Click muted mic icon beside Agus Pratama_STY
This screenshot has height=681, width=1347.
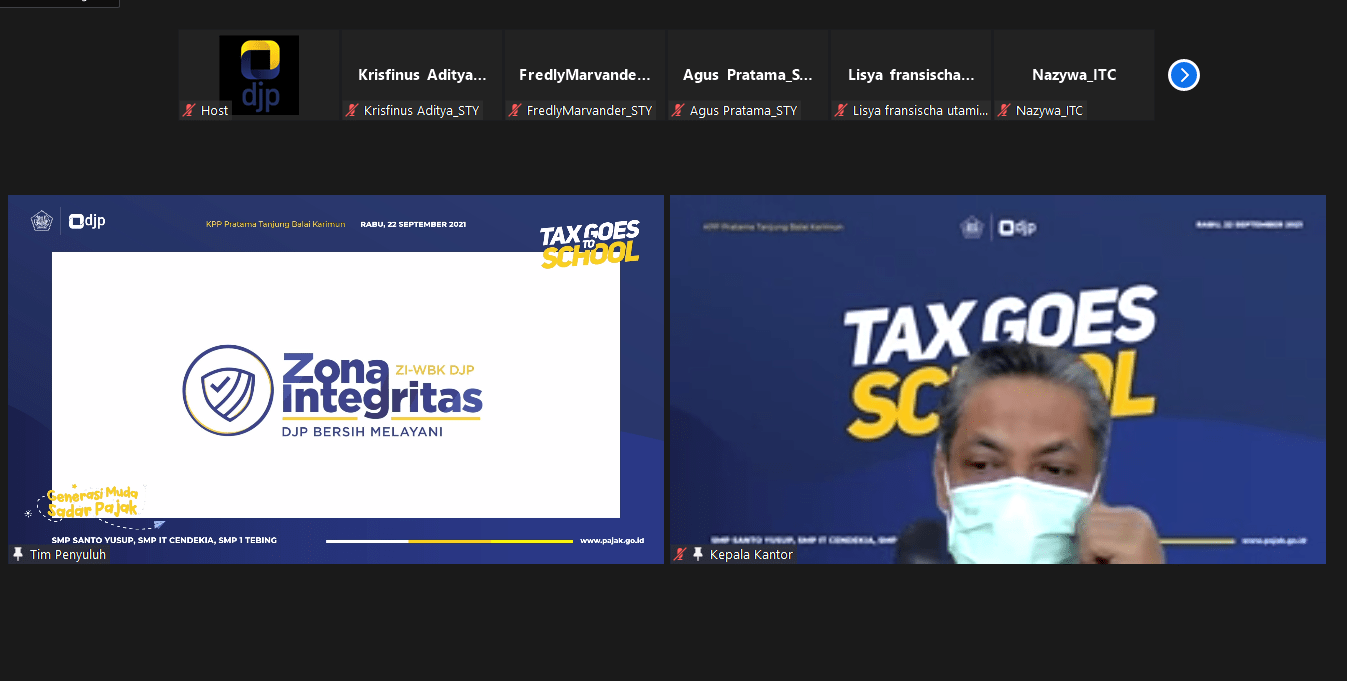[678, 111]
